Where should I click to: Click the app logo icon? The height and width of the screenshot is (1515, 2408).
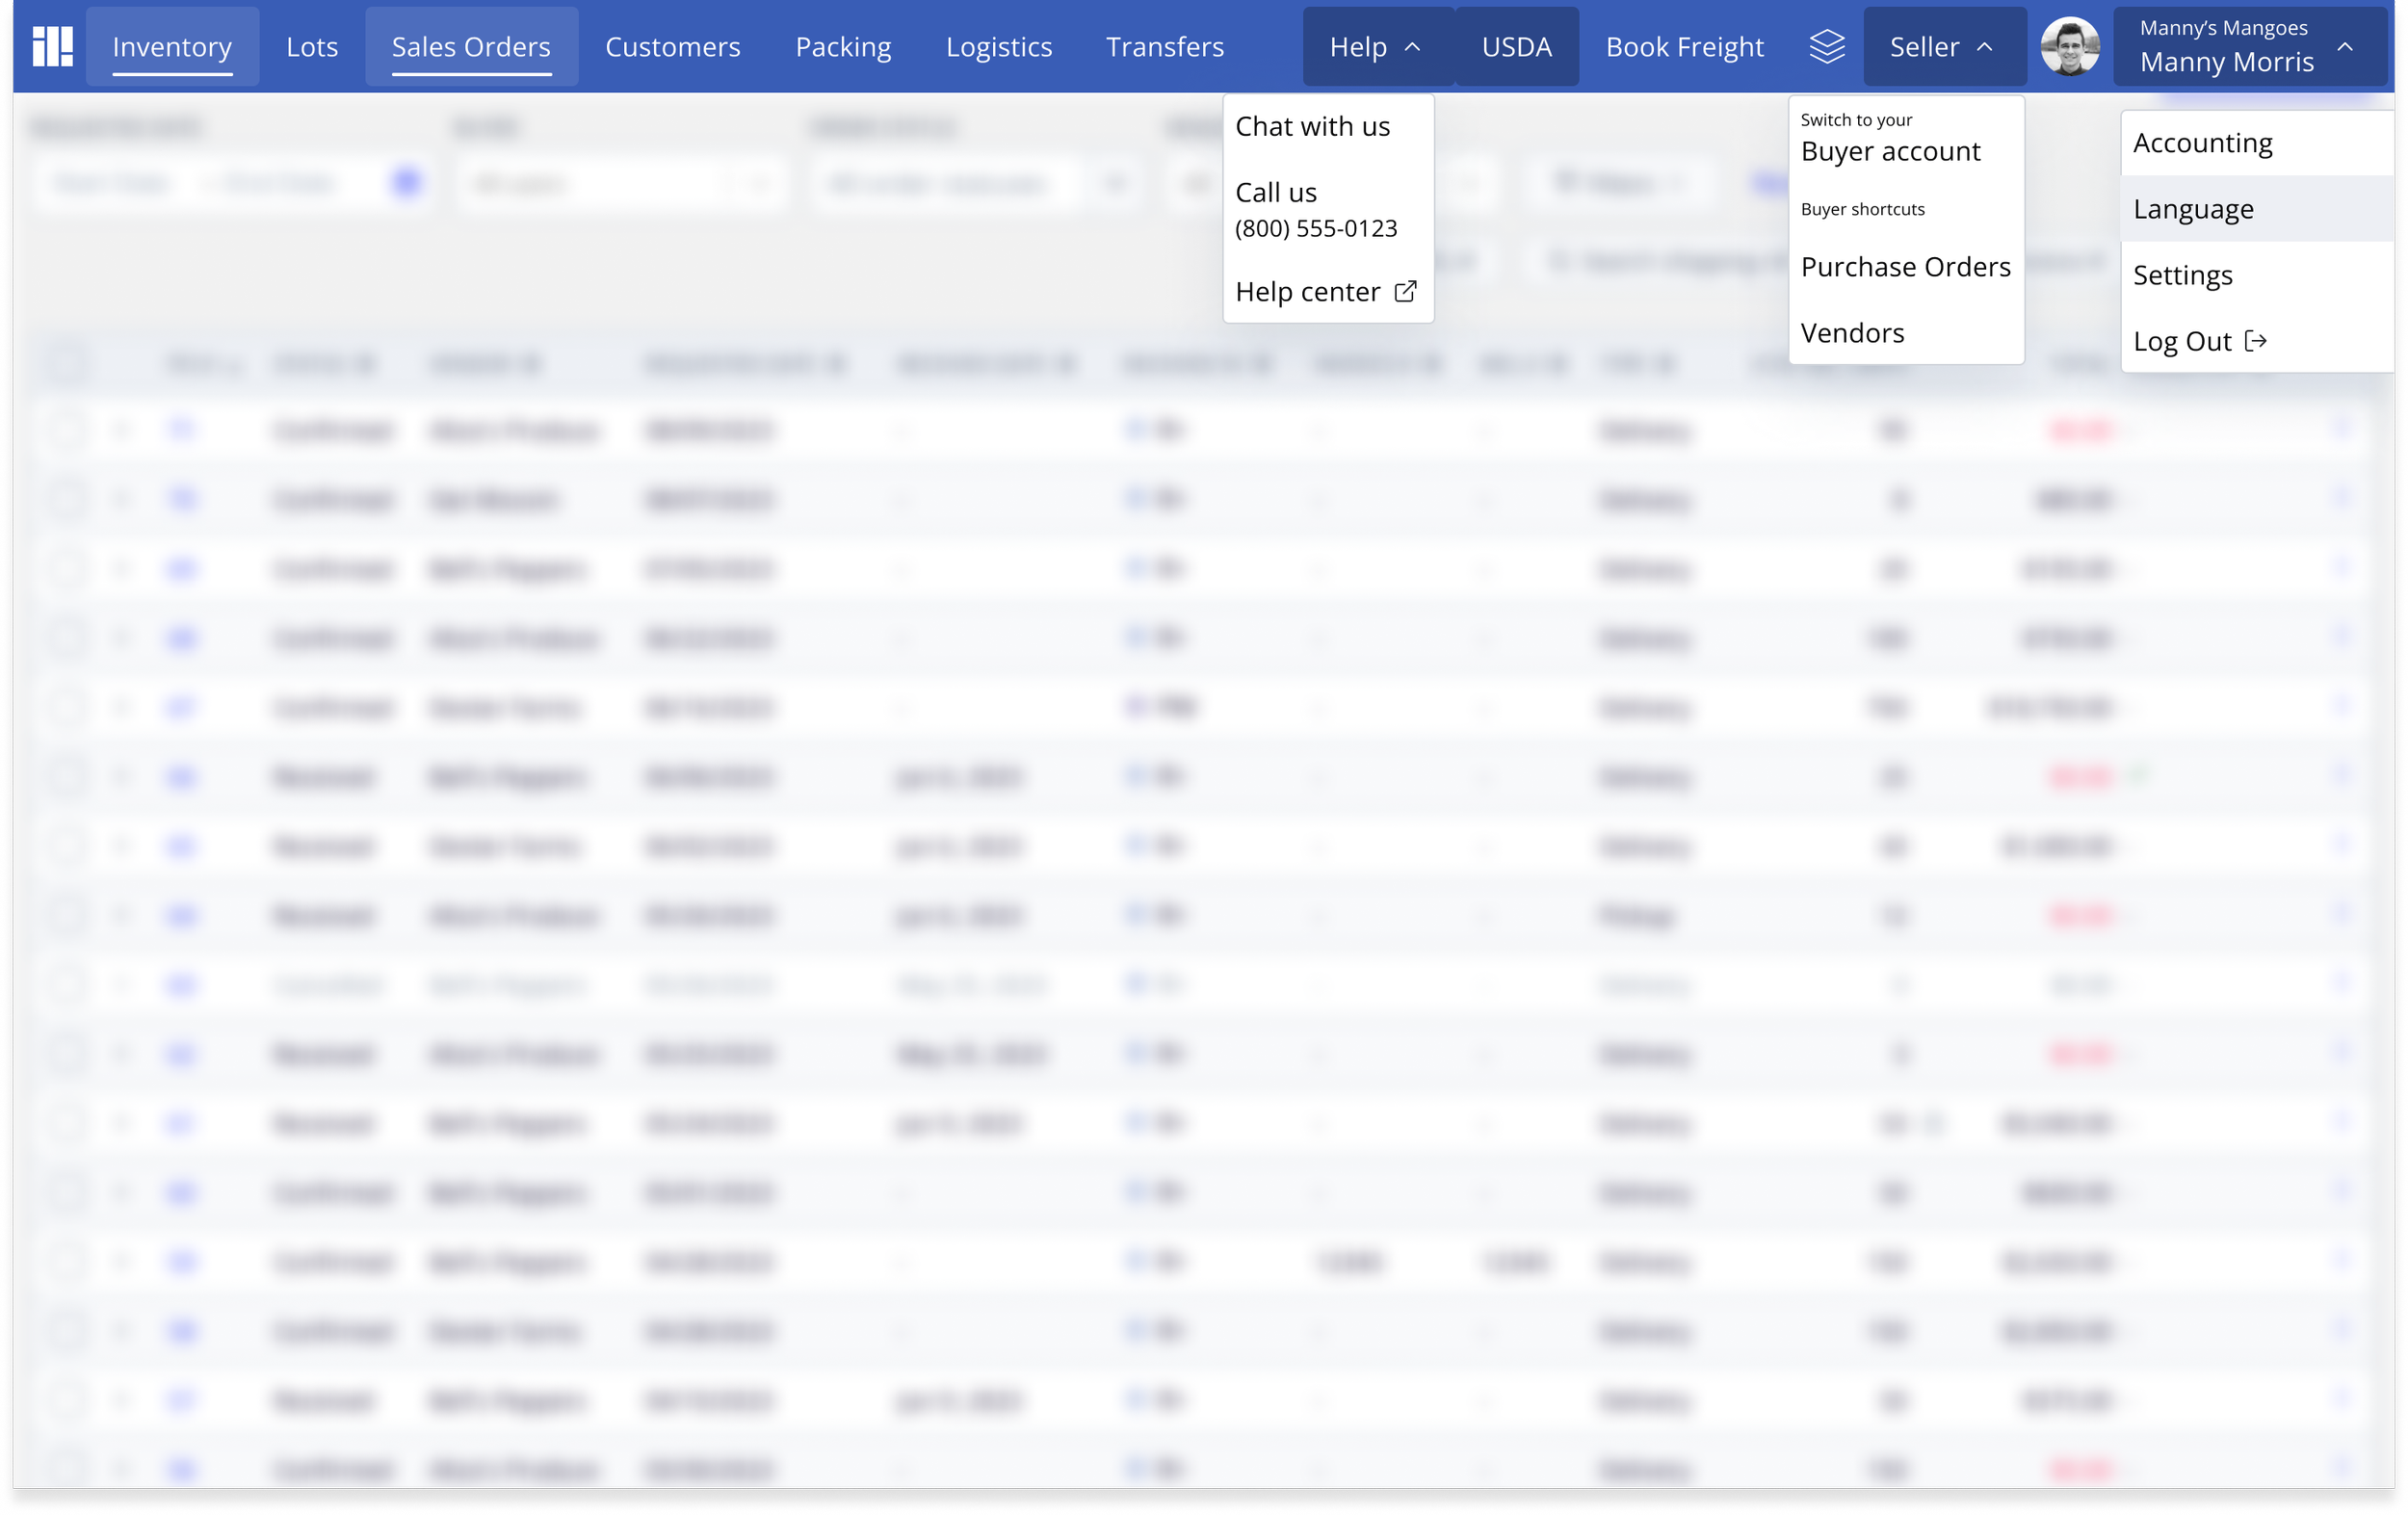coord(52,46)
